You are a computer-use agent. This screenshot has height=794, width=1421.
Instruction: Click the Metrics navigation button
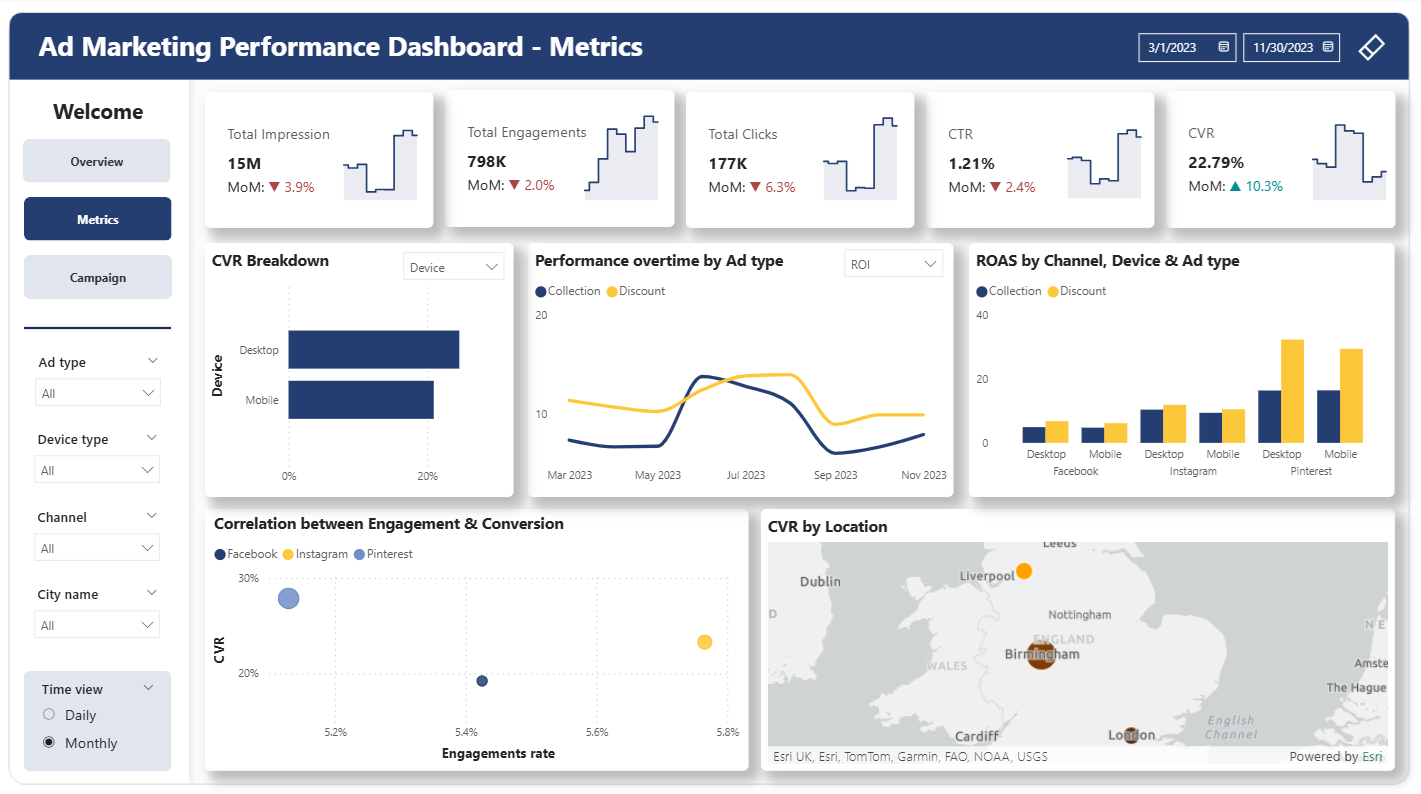coord(97,219)
